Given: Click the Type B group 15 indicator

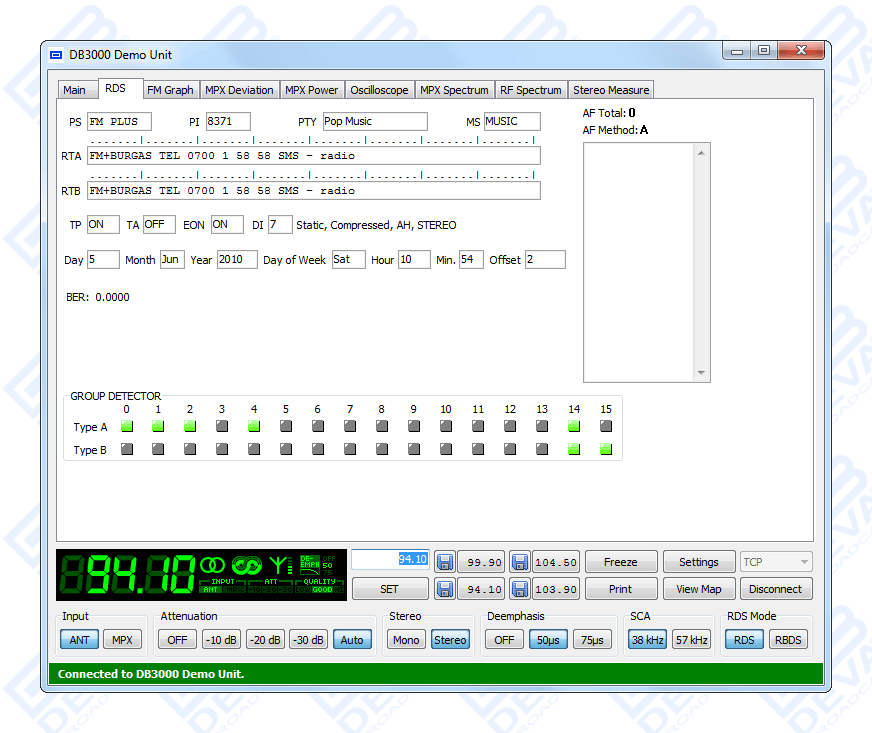Looking at the screenshot, I should [606, 450].
